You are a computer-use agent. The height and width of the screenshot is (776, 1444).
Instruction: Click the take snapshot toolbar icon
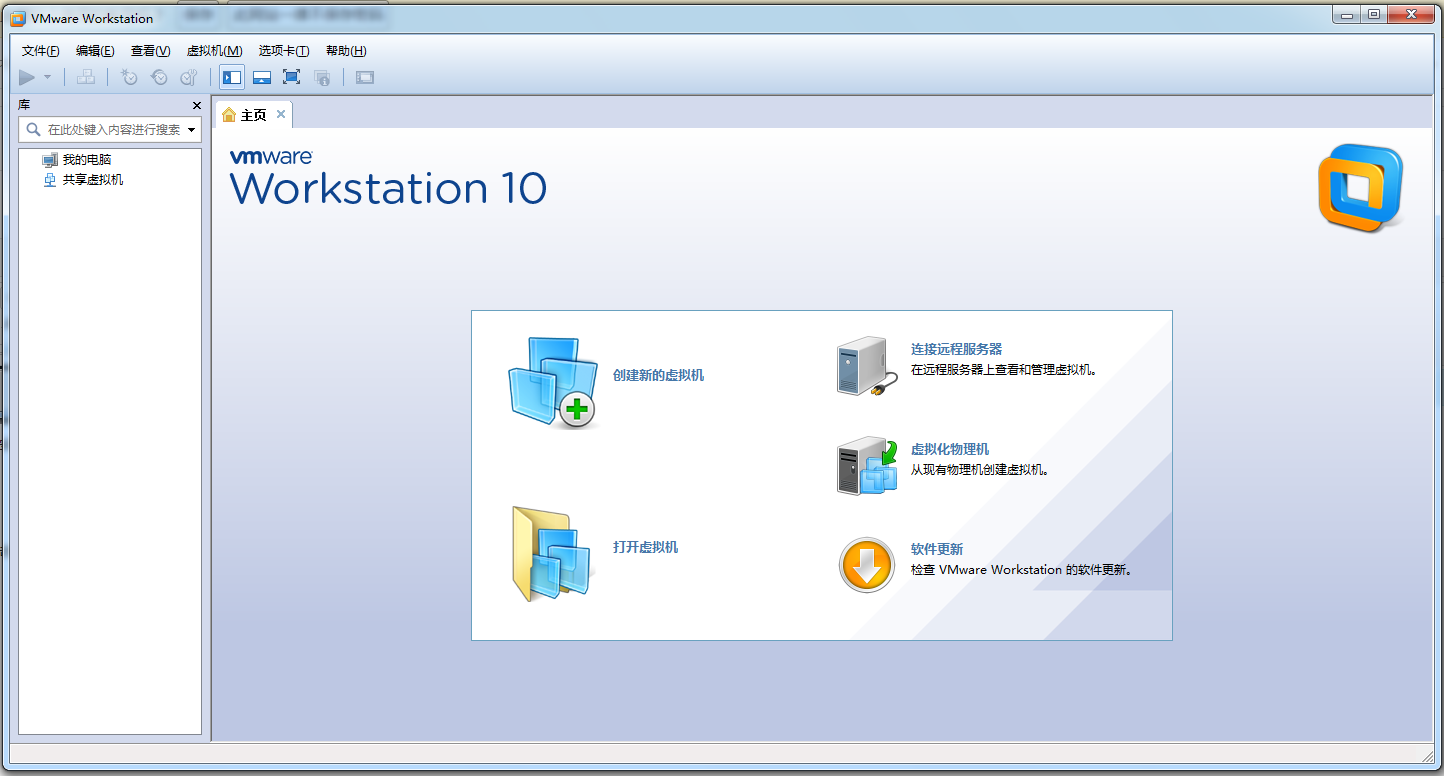129,77
